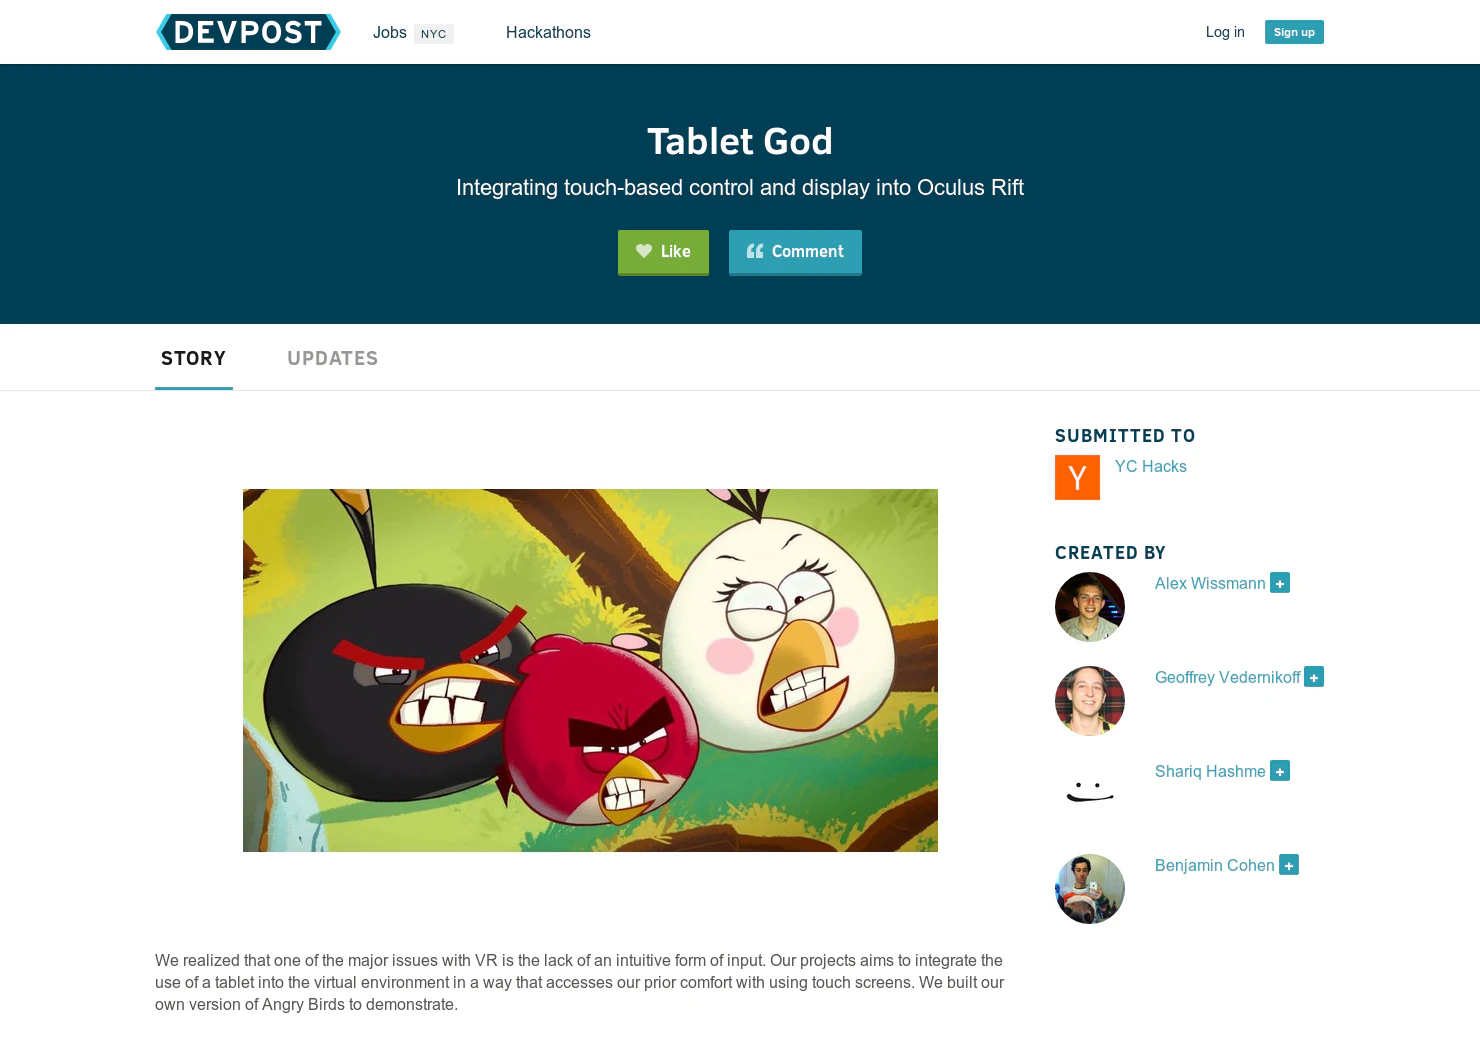The height and width of the screenshot is (1037, 1480).
Task: Follow Benjamin Cohen with plus icon
Action: pos(1289,865)
